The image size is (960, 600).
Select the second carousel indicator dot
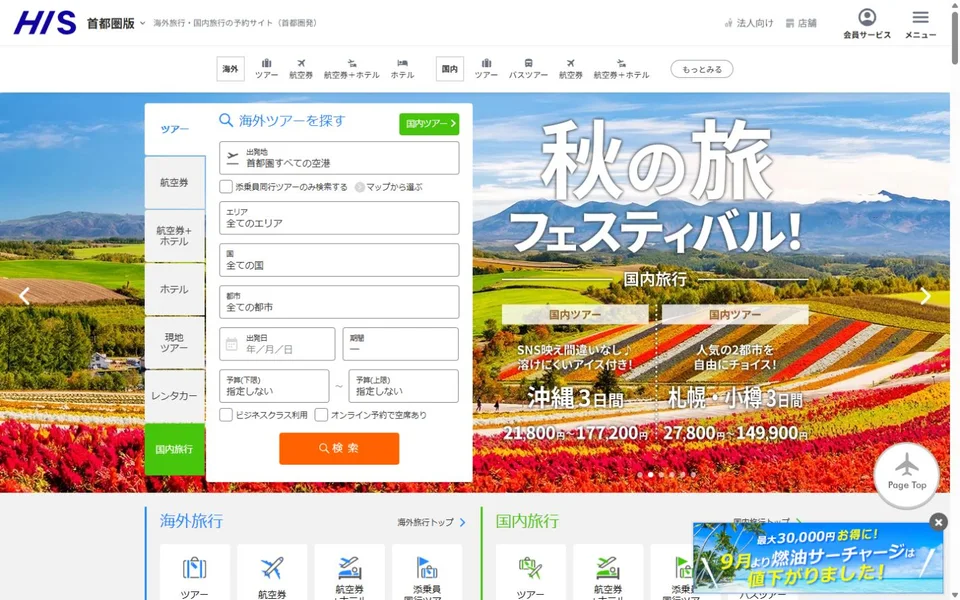pyautogui.click(x=650, y=474)
